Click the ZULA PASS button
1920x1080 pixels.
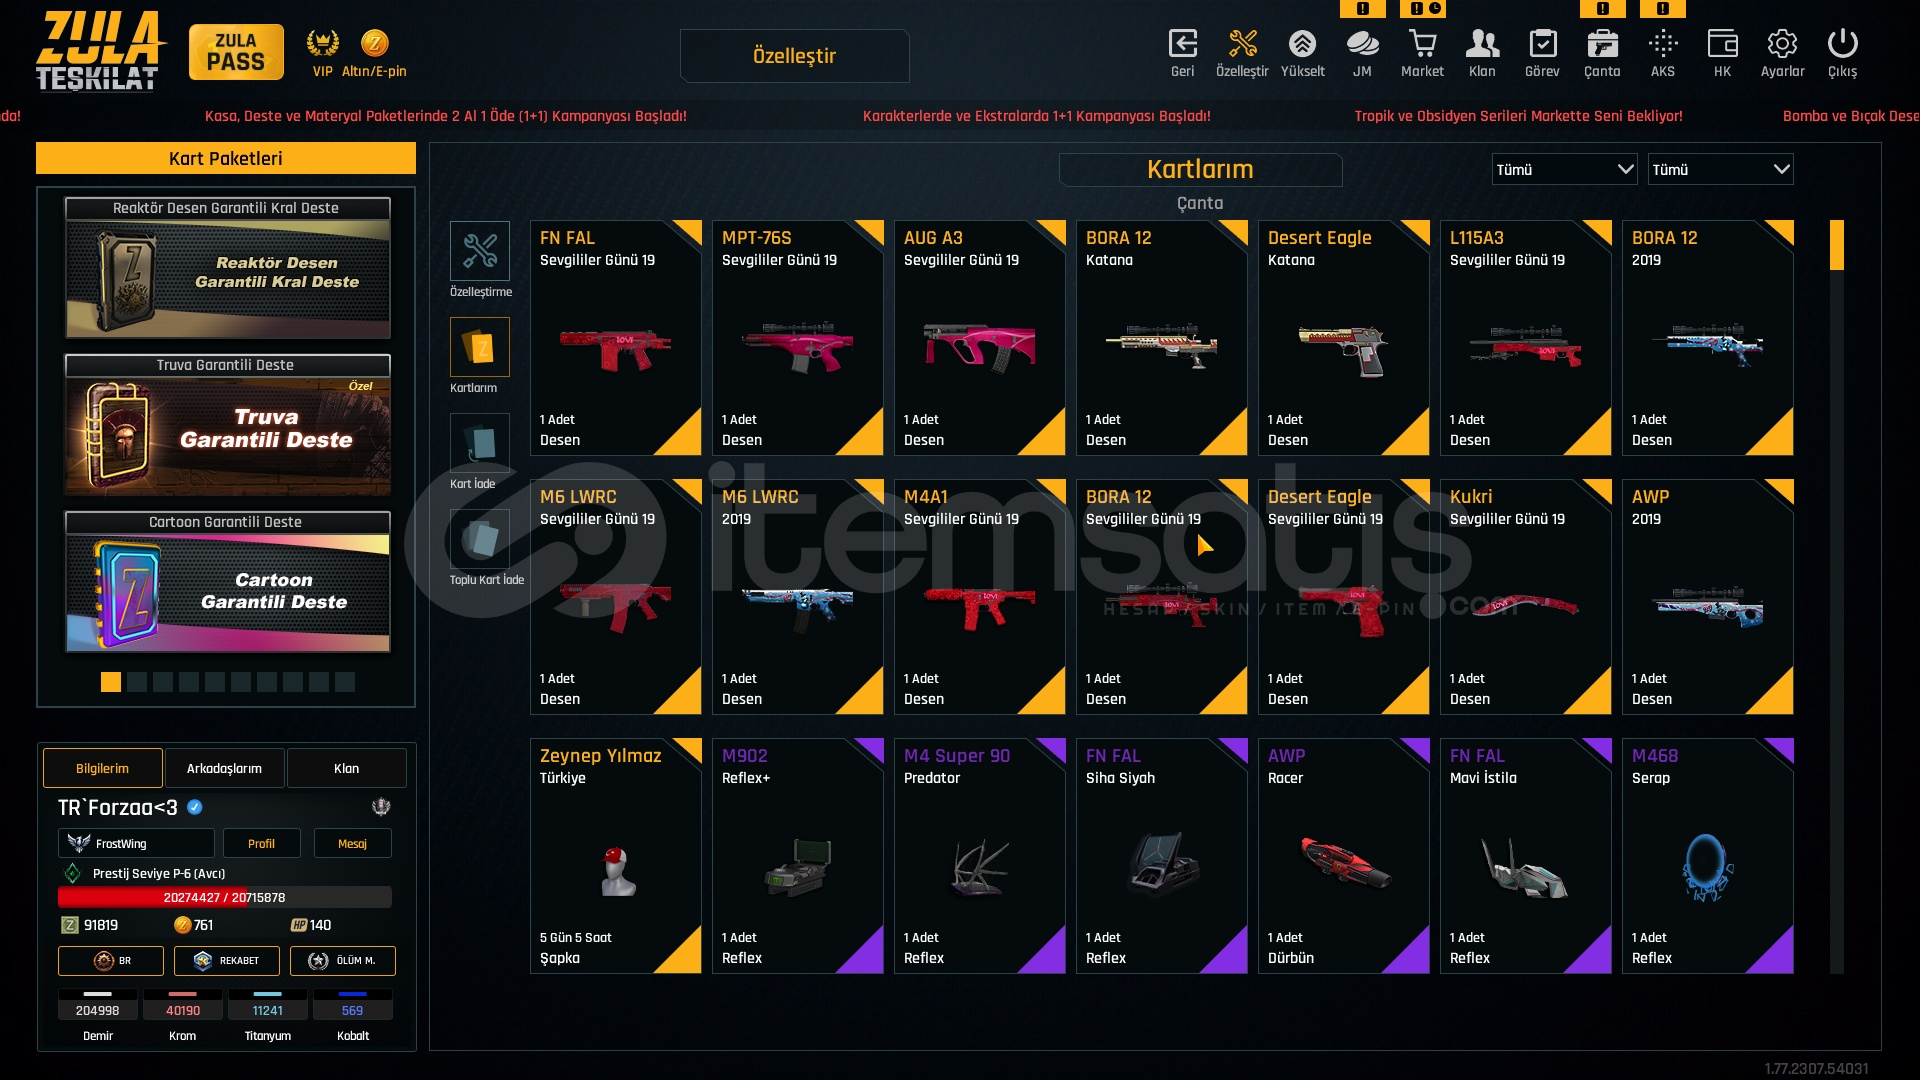click(236, 52)
